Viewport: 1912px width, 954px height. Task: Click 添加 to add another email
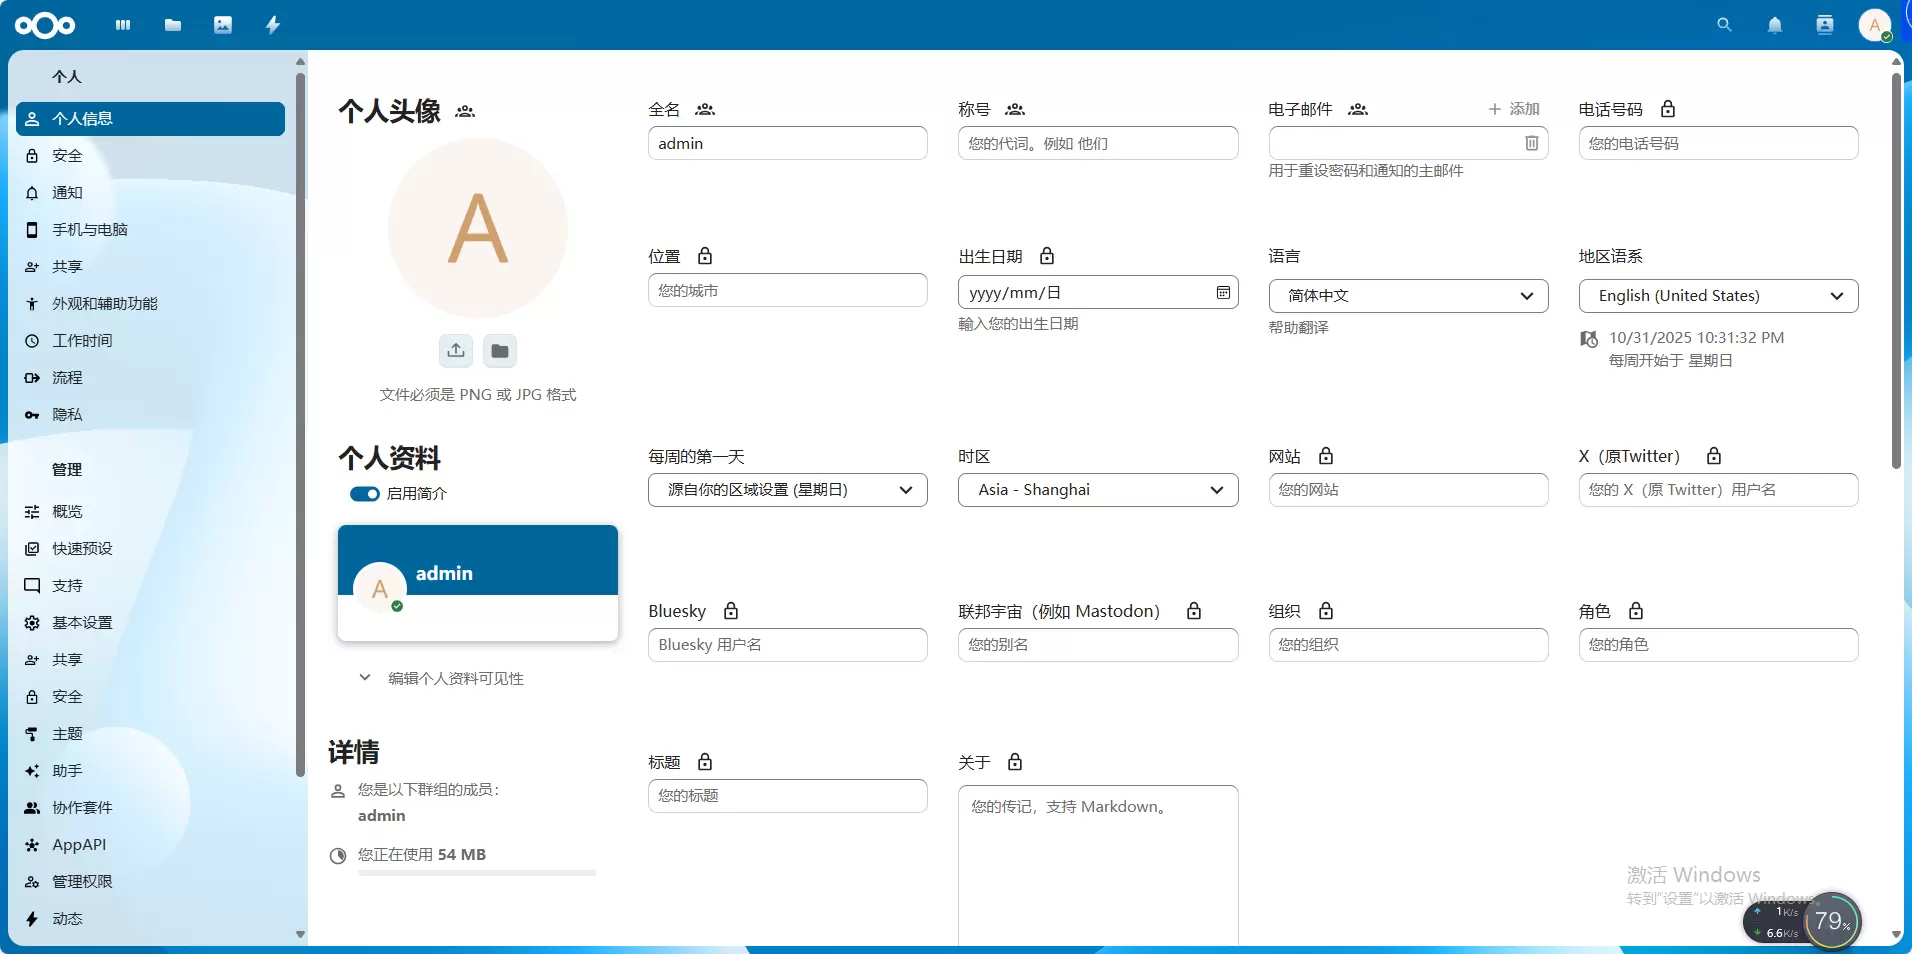click(1514, 109)
